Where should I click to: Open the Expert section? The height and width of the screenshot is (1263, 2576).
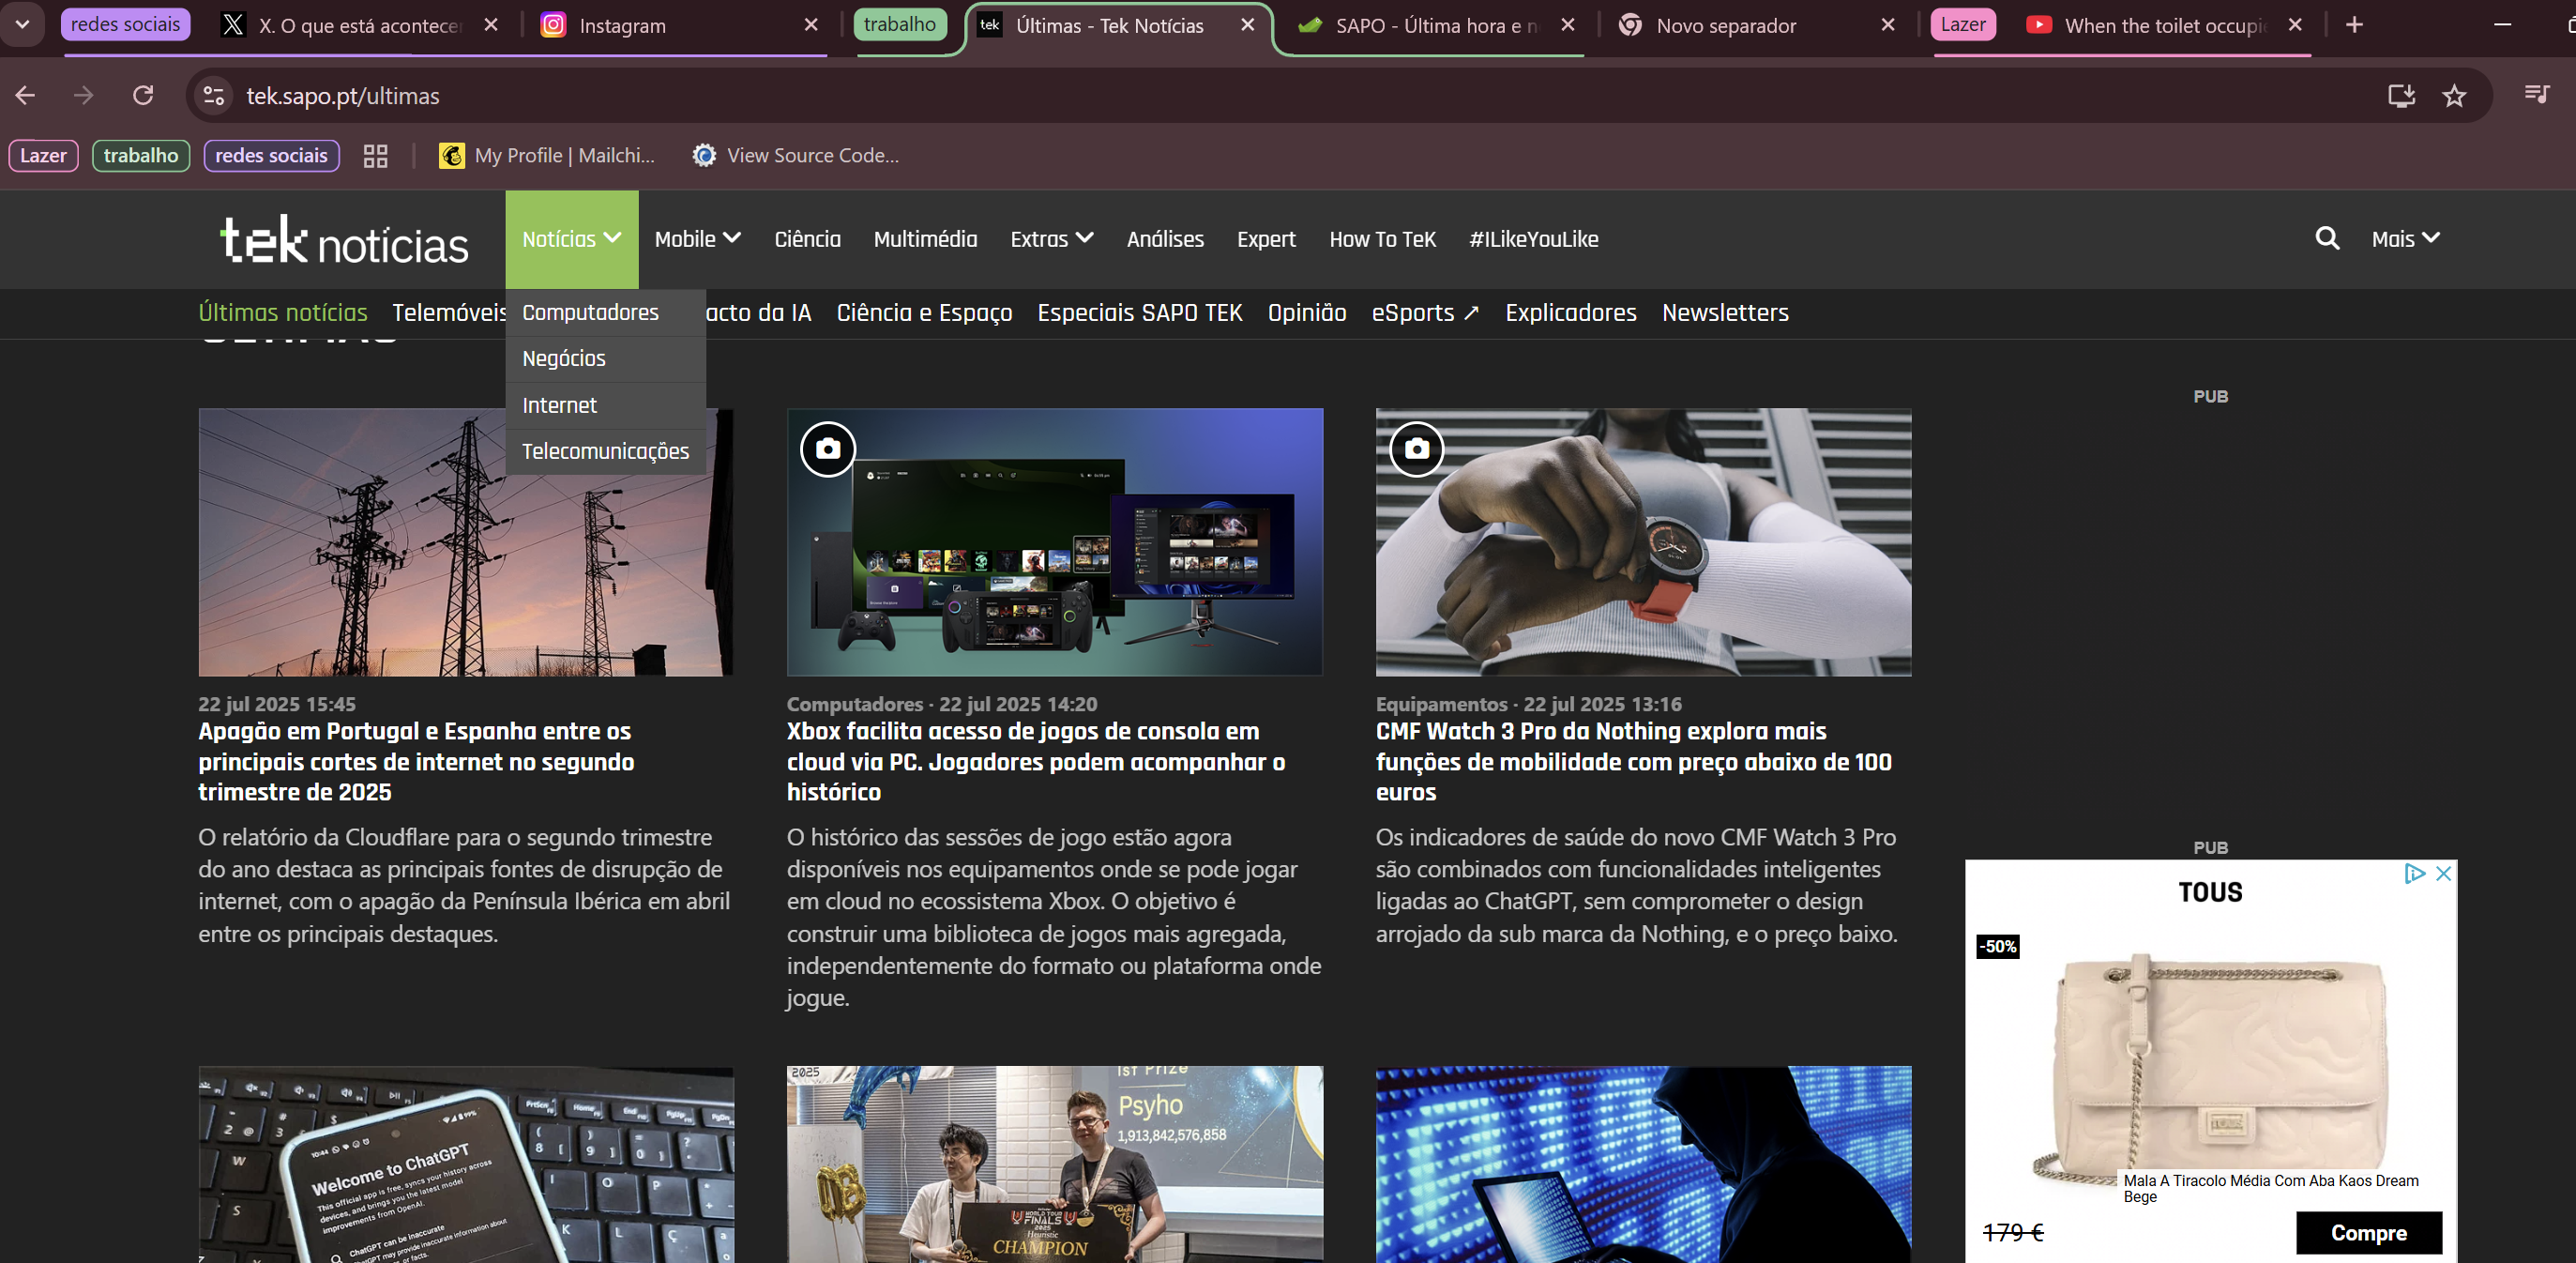[1266, 239]
